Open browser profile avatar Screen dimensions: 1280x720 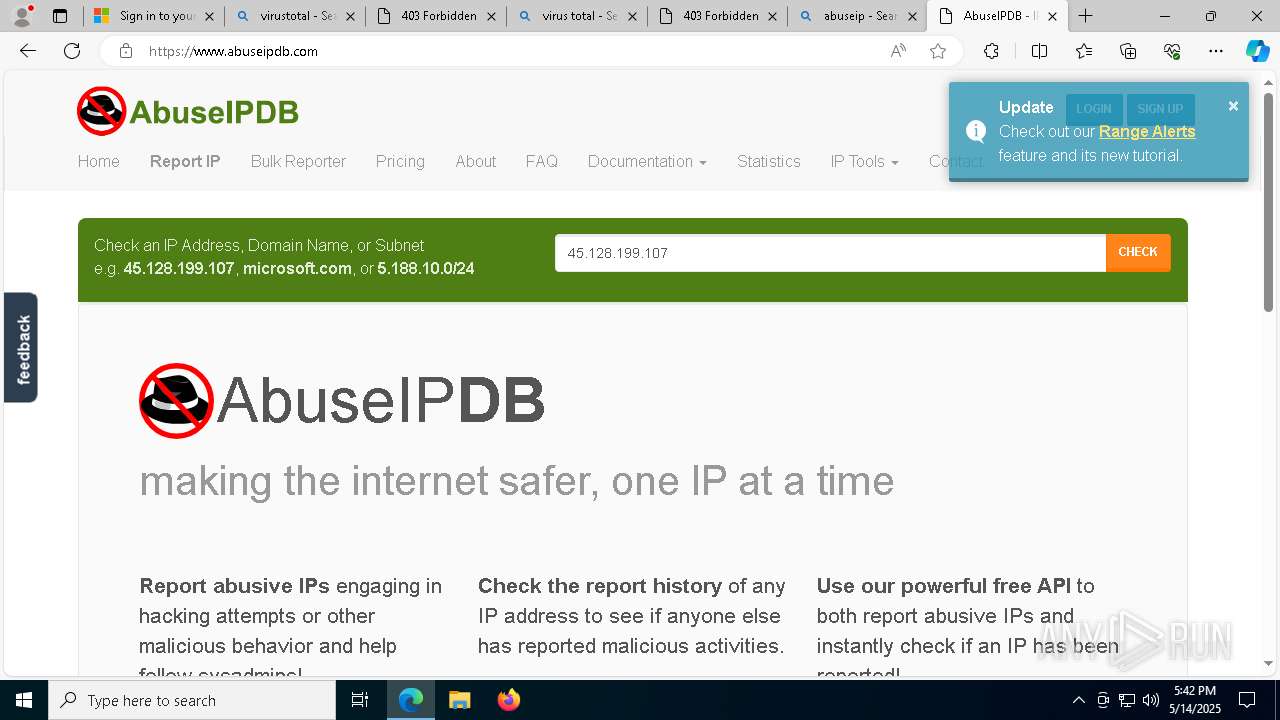(22, 16)
